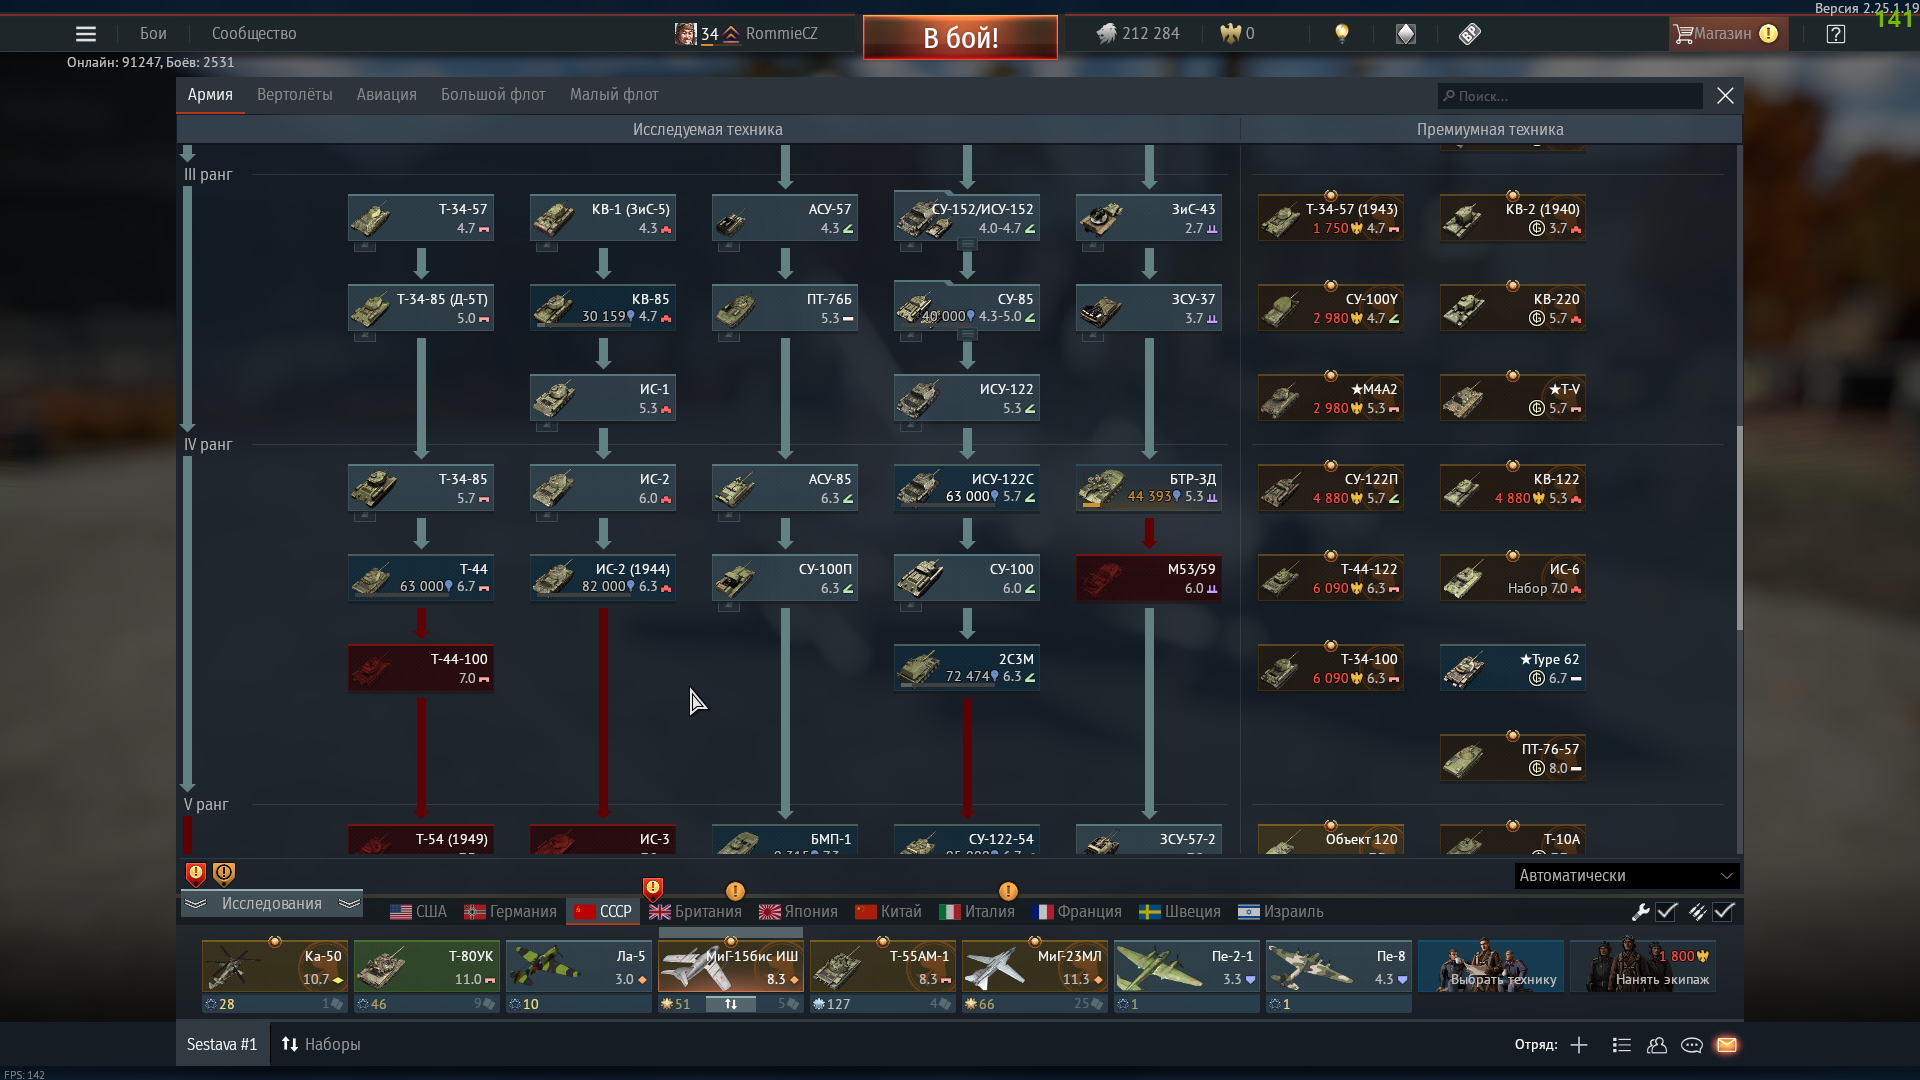Click Выбрать технику crew slot

[1491, 966]
